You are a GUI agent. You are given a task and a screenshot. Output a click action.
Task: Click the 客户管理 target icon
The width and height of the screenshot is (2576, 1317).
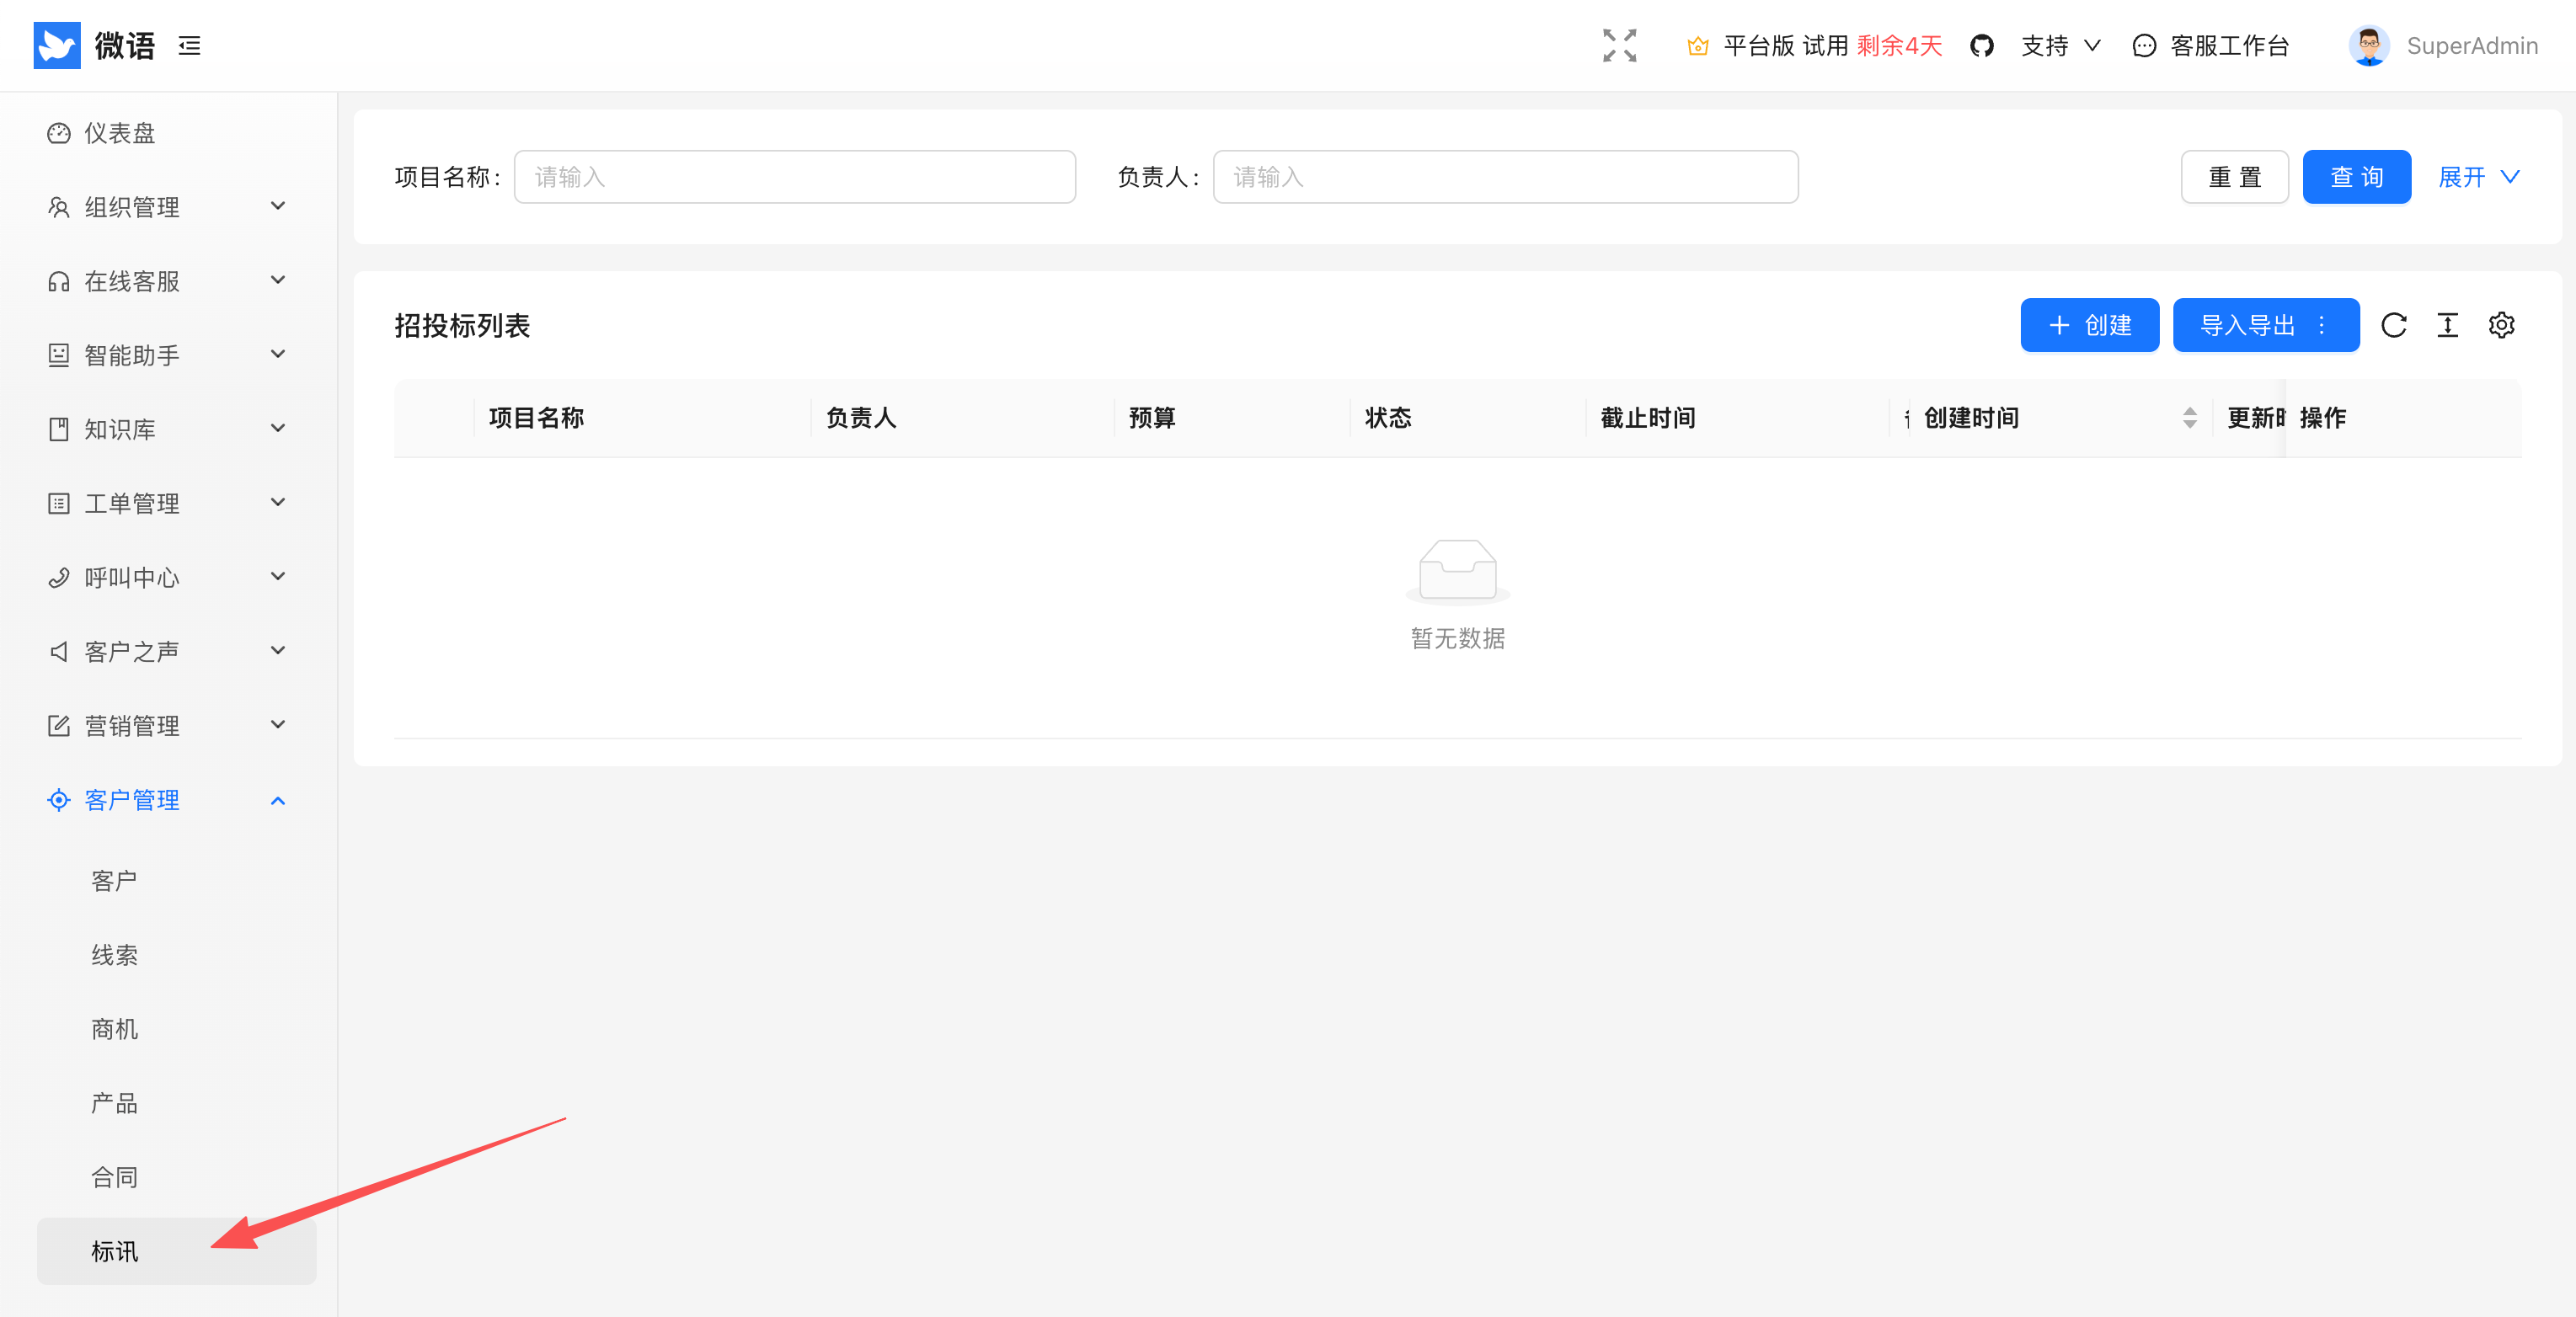[x=59, y=799]
